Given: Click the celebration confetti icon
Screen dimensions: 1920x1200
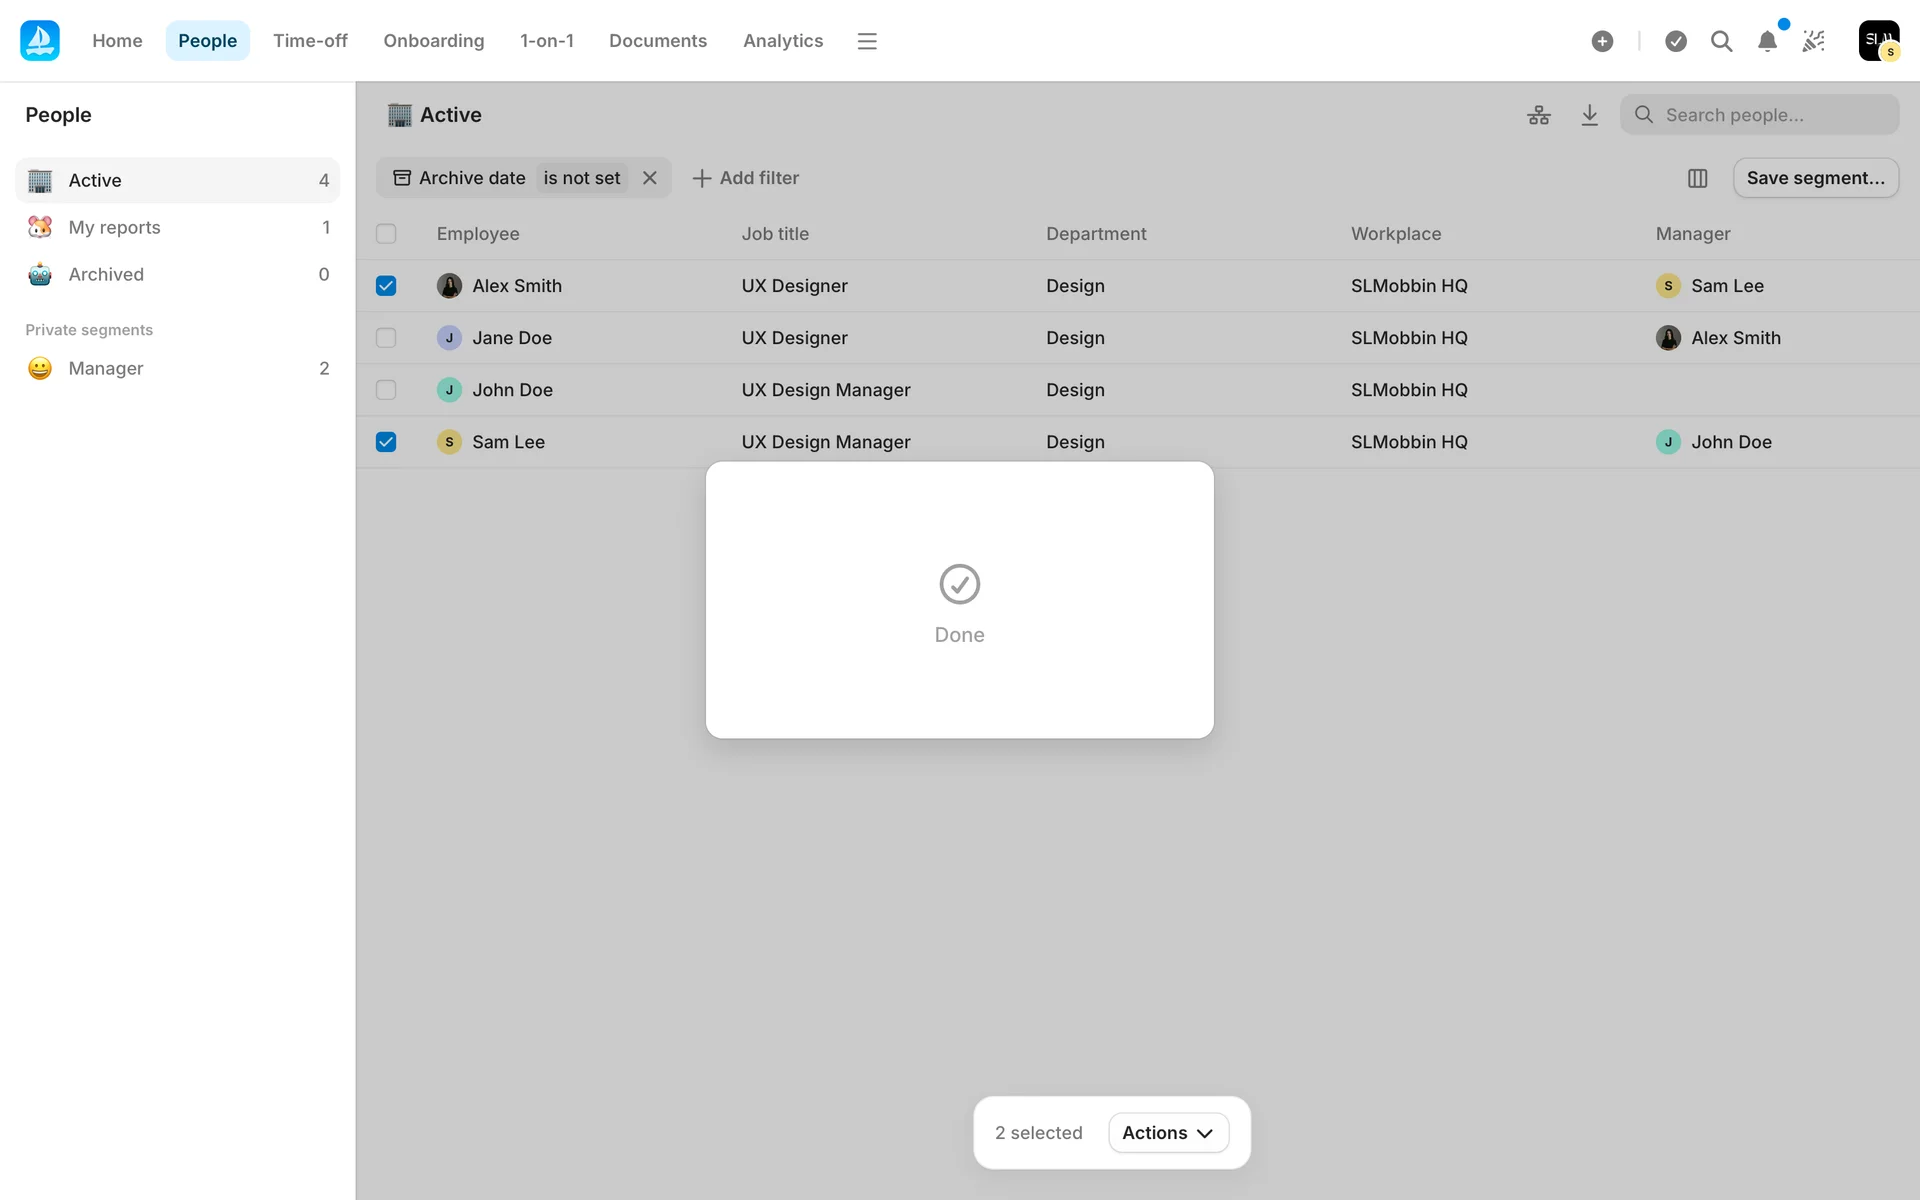Looking at the screenshot, I should 1813,41.
